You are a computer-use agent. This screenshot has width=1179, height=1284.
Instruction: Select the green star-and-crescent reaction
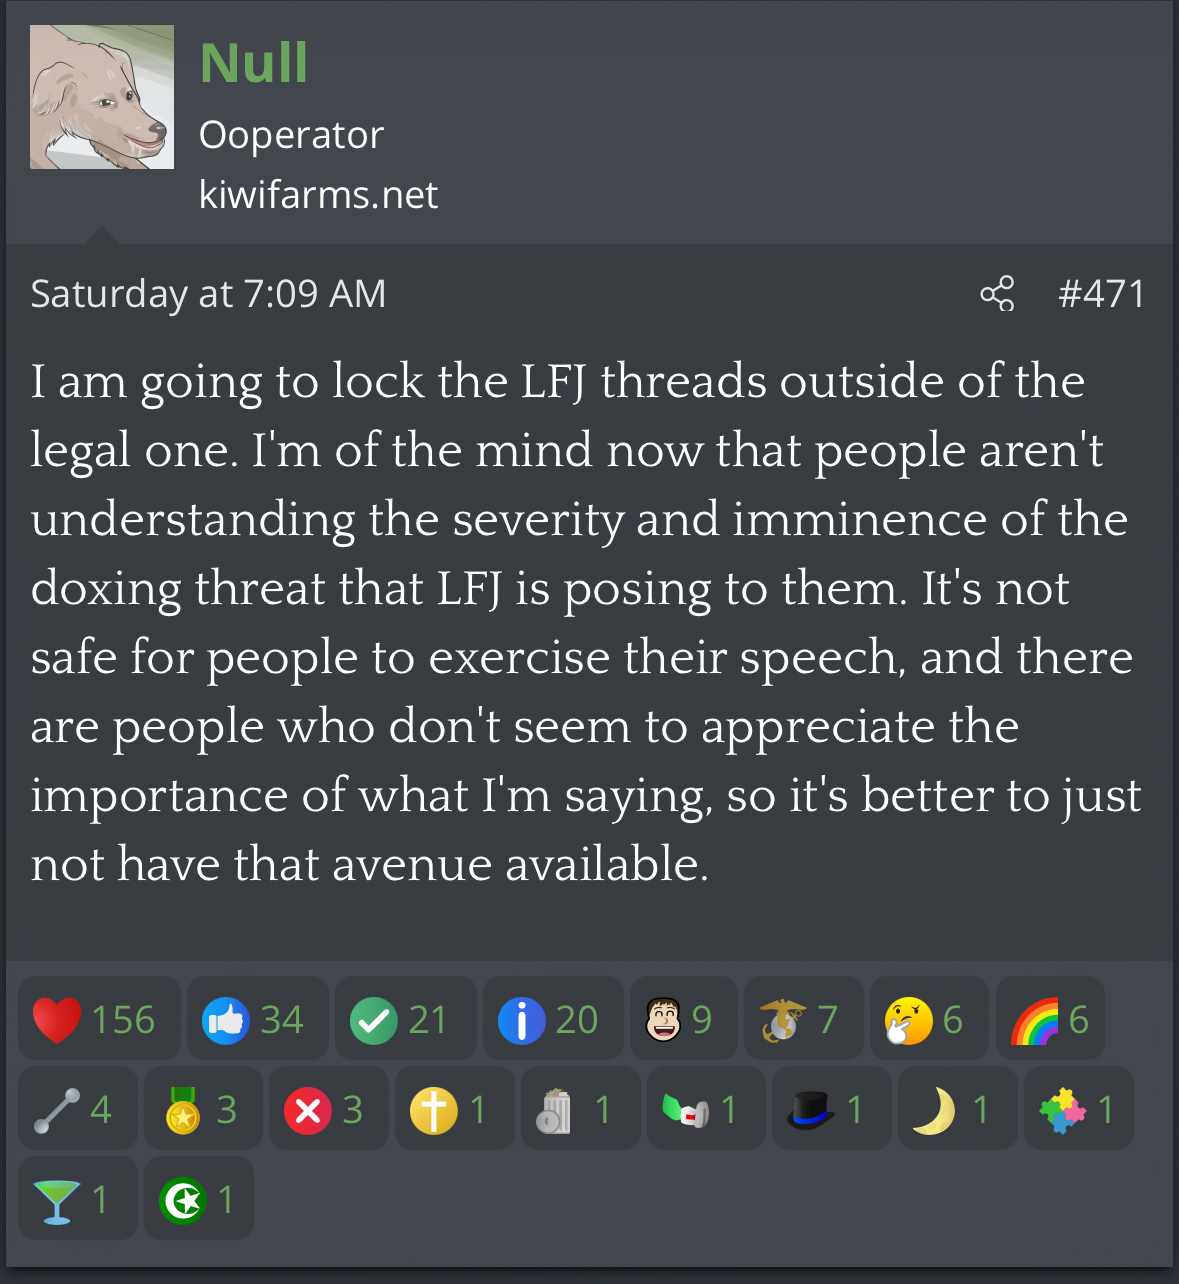click(x=199, y=1199)
